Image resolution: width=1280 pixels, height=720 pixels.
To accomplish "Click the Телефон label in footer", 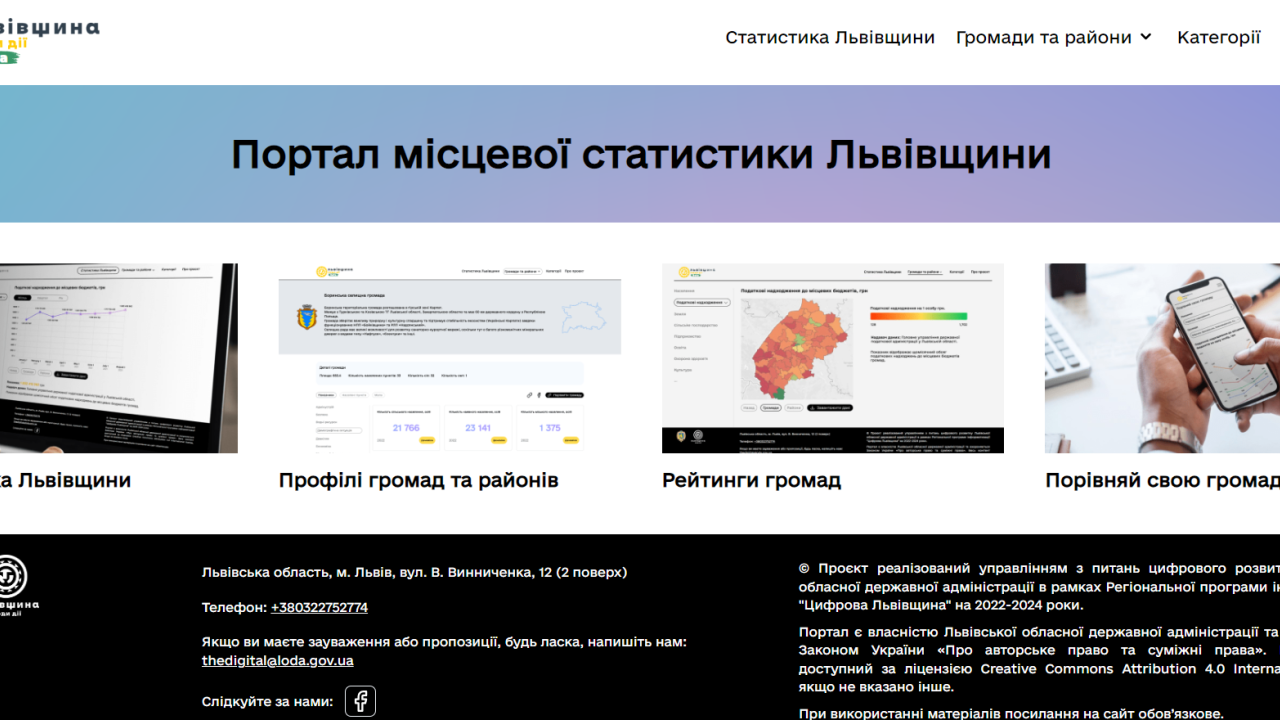I will 234,607.
